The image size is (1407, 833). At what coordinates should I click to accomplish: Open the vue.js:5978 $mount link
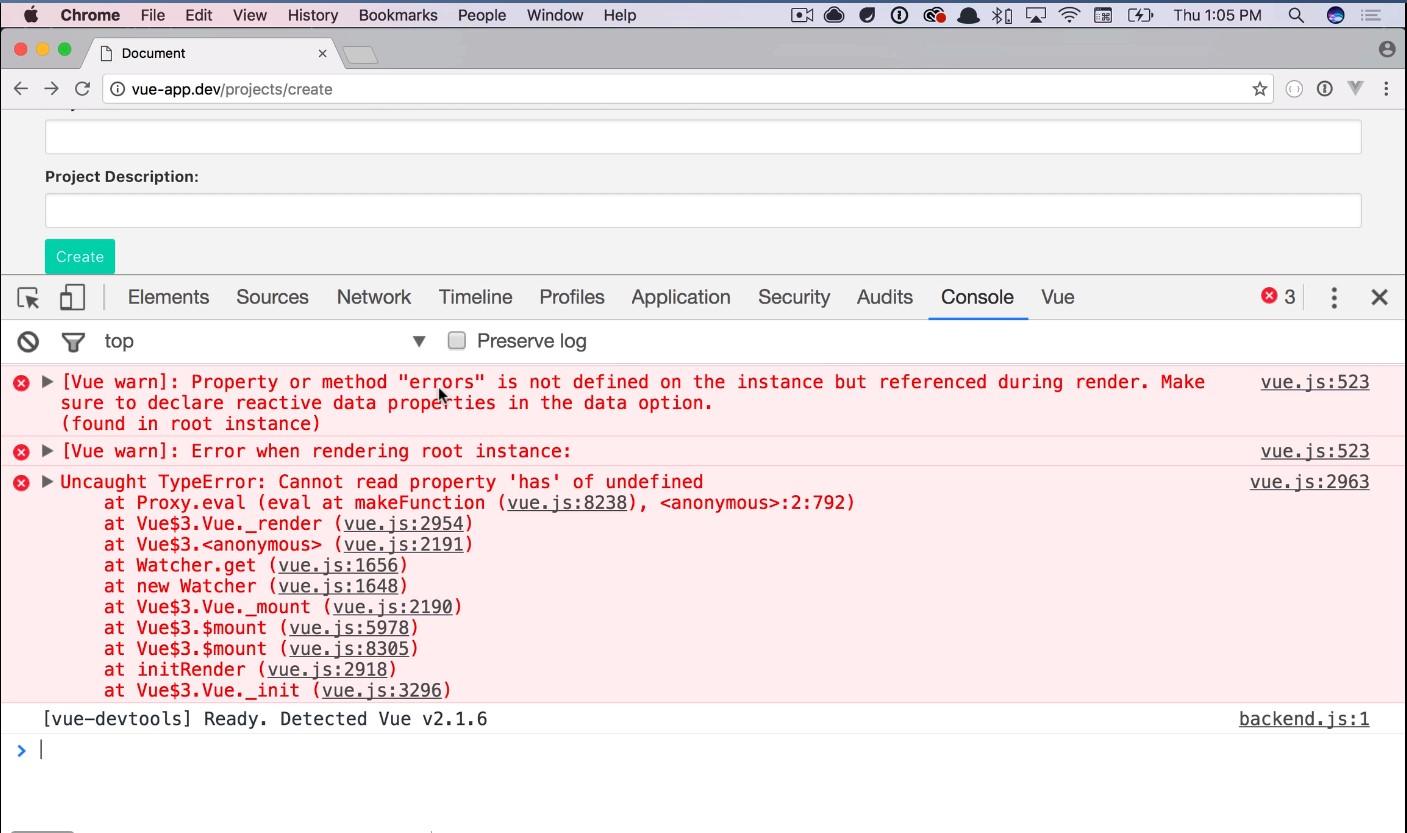pos(349,628)
